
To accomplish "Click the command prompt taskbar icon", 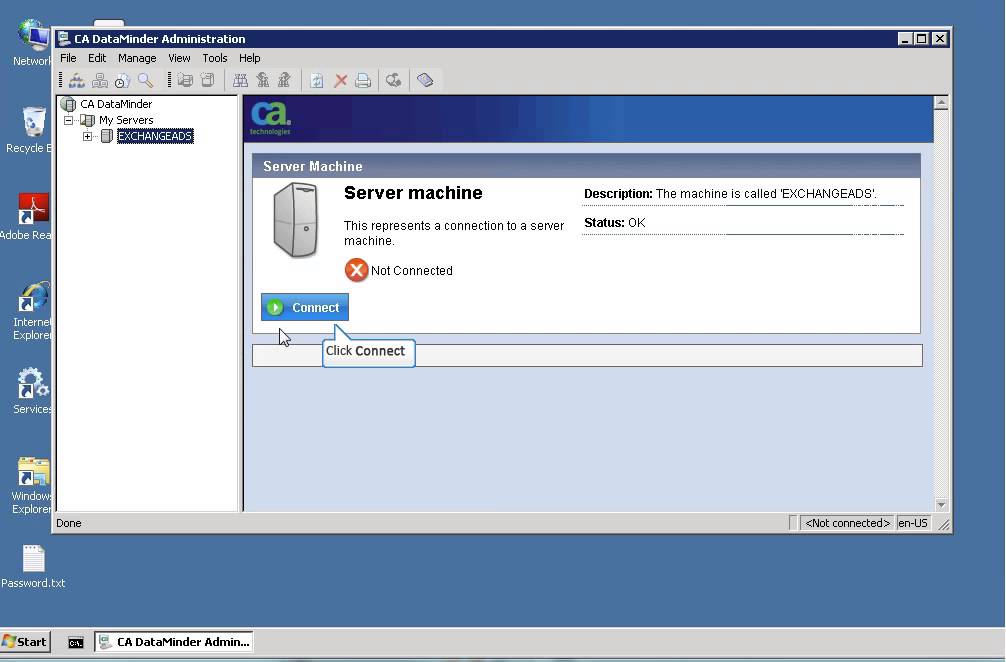I will point(76,642).
